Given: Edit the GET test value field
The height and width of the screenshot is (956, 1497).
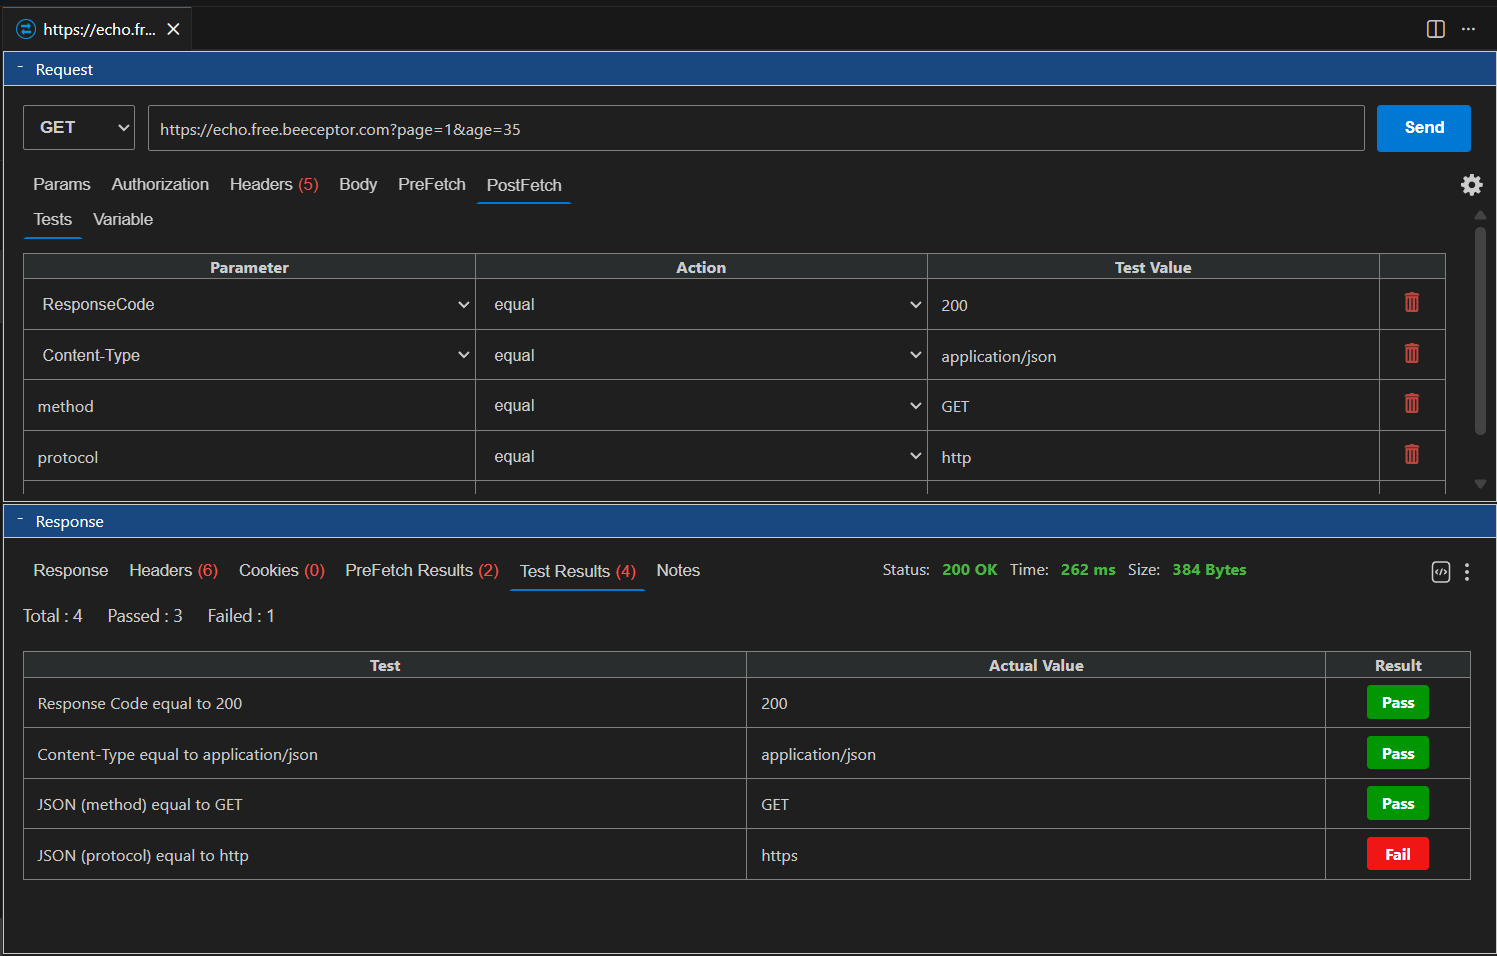Looking at the screenshot, I should 1153,406.
